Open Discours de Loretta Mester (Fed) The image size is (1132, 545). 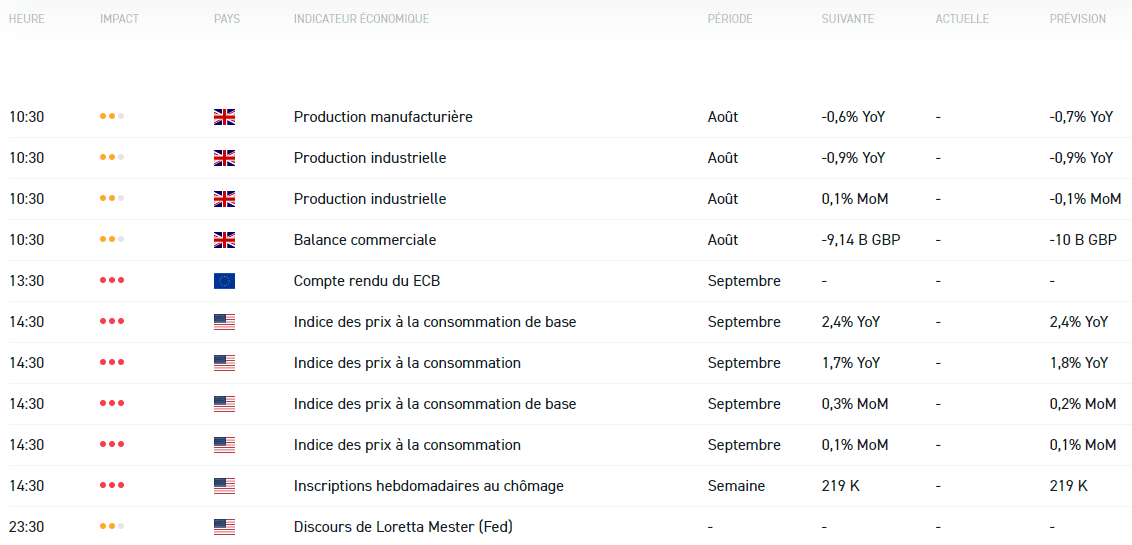pos(403,527)
